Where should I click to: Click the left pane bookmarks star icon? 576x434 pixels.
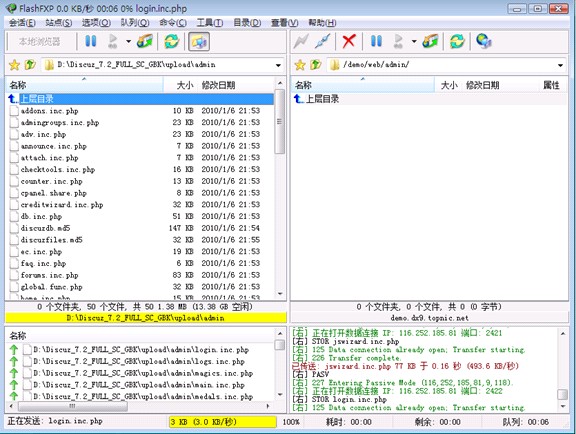pyautogui.click(x=14, y=65)
